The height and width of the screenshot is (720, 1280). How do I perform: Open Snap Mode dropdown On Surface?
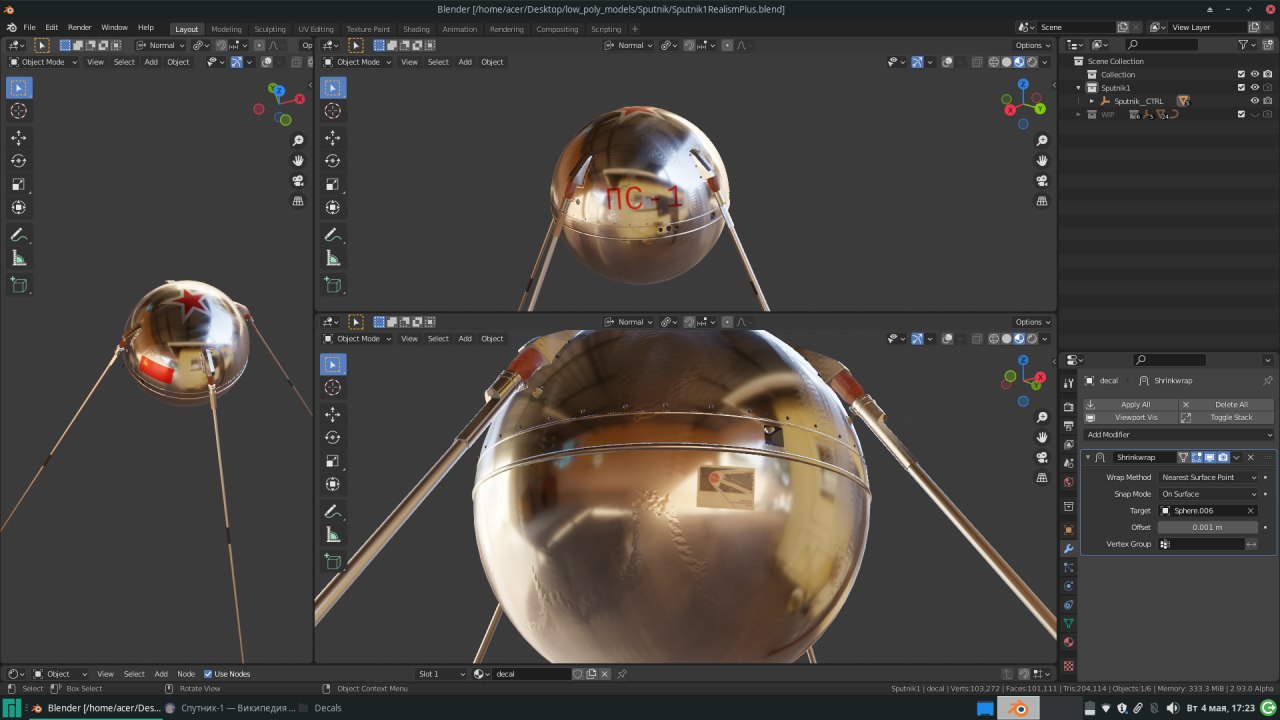pyautogui.click(x=1208, y=494)
